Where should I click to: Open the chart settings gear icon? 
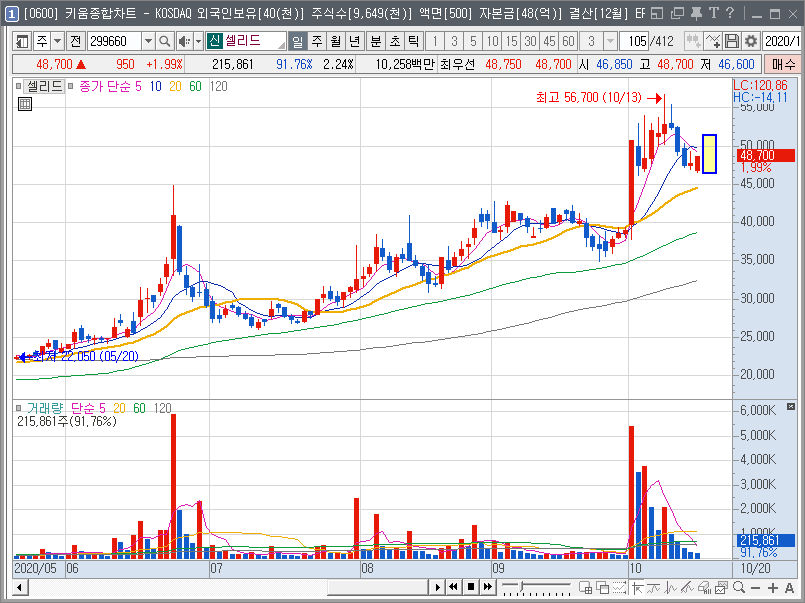751,41
